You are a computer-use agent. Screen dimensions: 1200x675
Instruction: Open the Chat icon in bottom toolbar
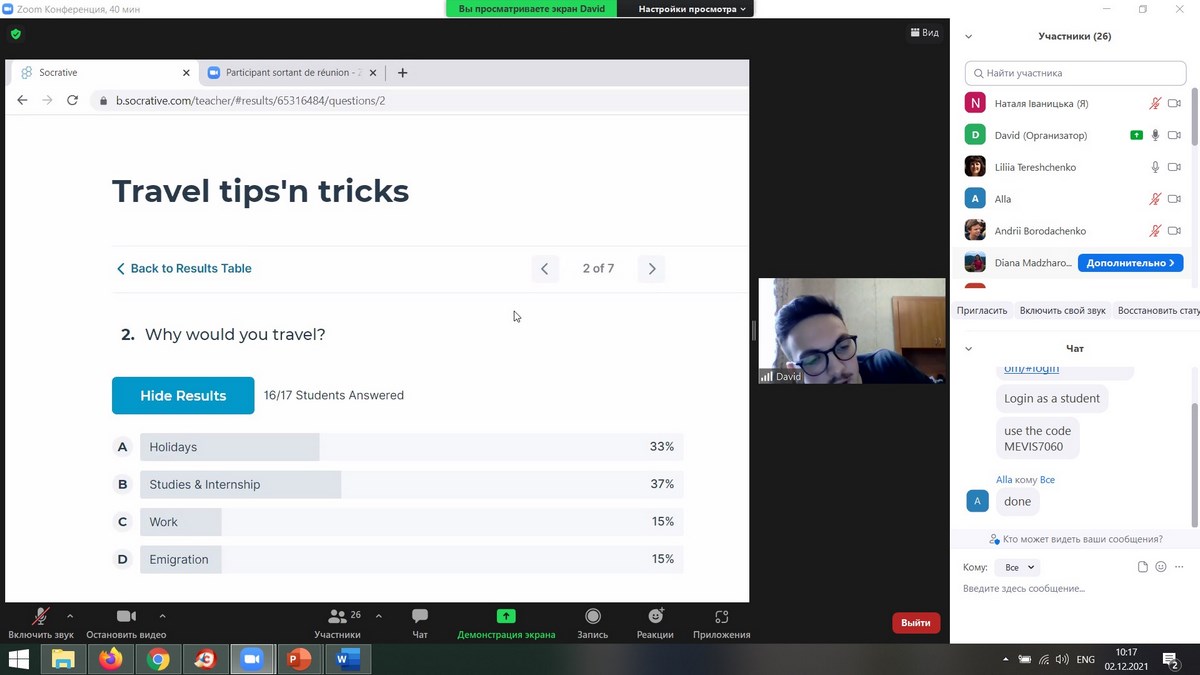click(x=420, y=617)
